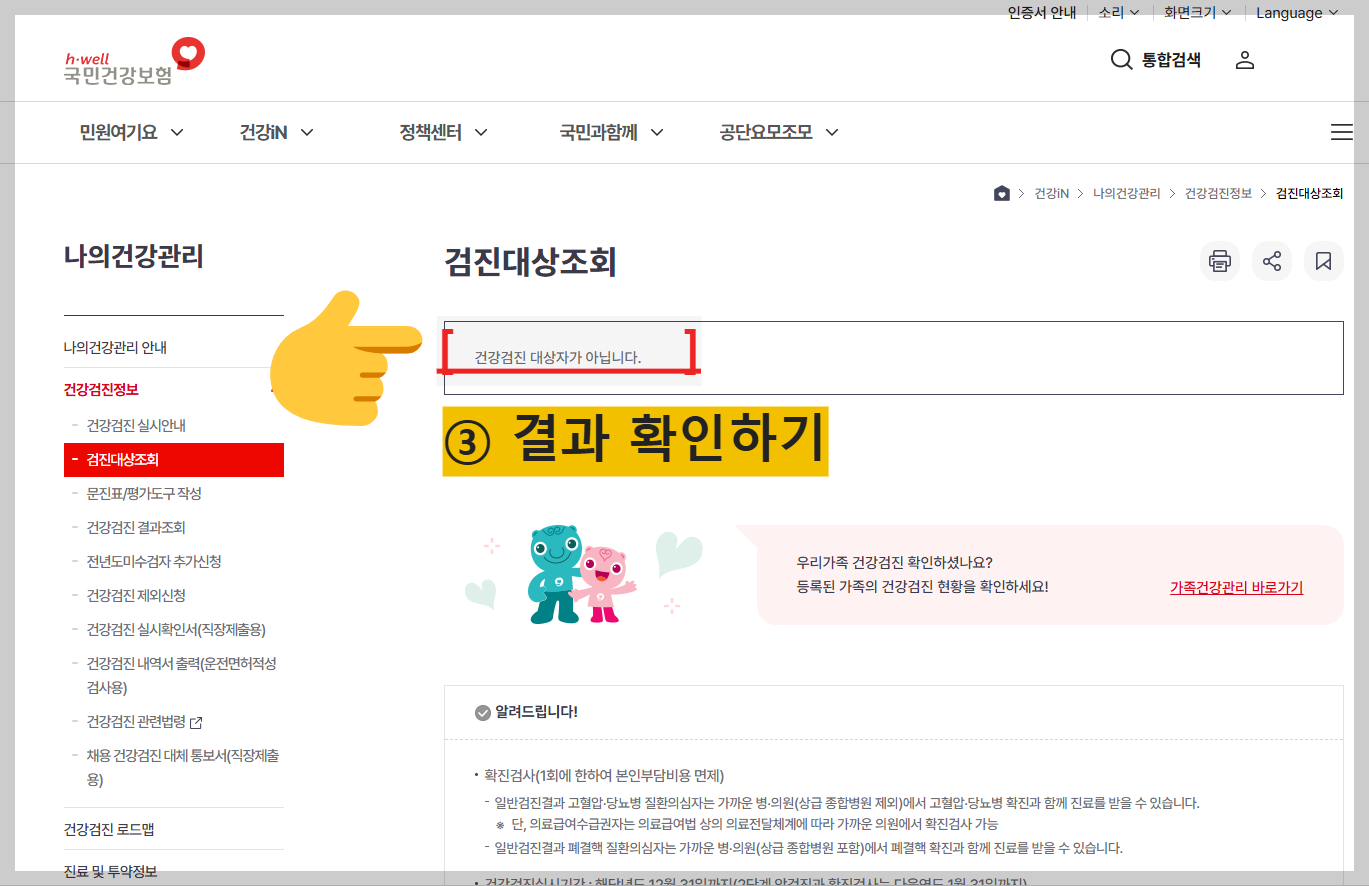Click the 검진대상조회 page heading
This screenshot has width=1369, height=886.
click(530, 262)
